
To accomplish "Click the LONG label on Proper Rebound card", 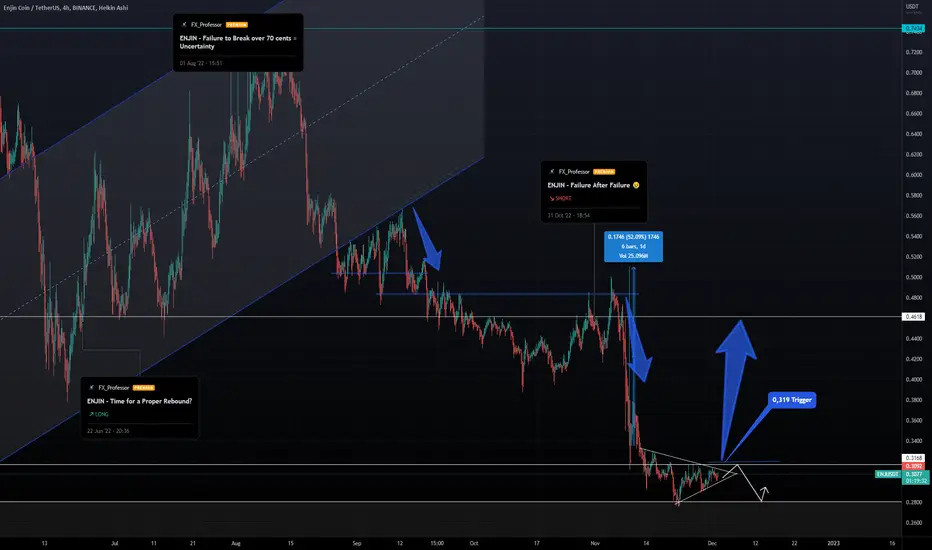I will 99,414.
